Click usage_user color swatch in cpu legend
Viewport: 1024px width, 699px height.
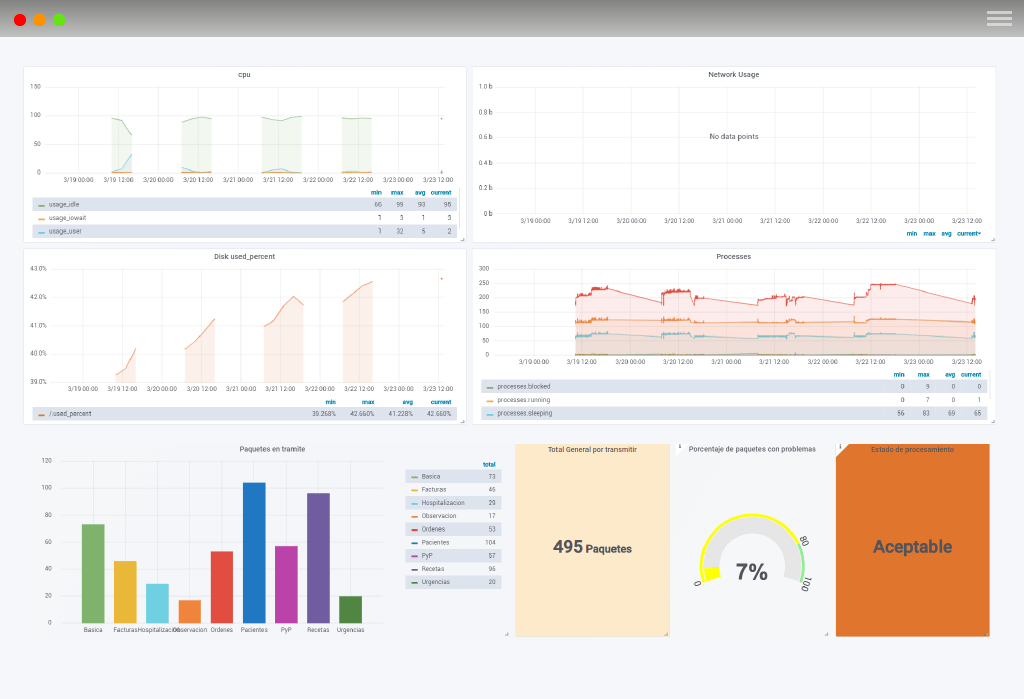click(x=41, y=231)
